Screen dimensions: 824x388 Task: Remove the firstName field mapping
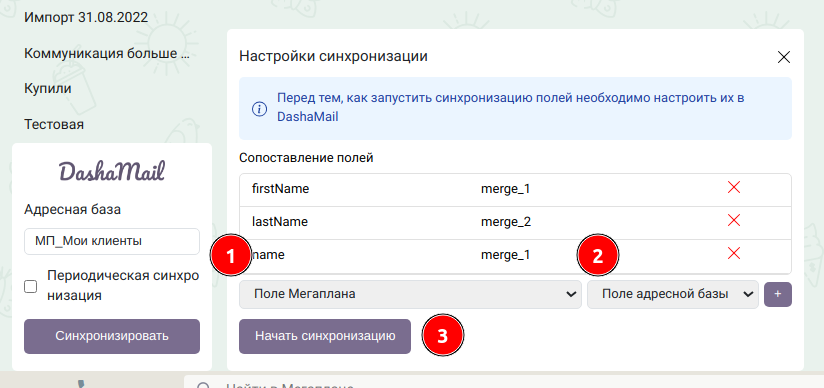tap(734, 187)
